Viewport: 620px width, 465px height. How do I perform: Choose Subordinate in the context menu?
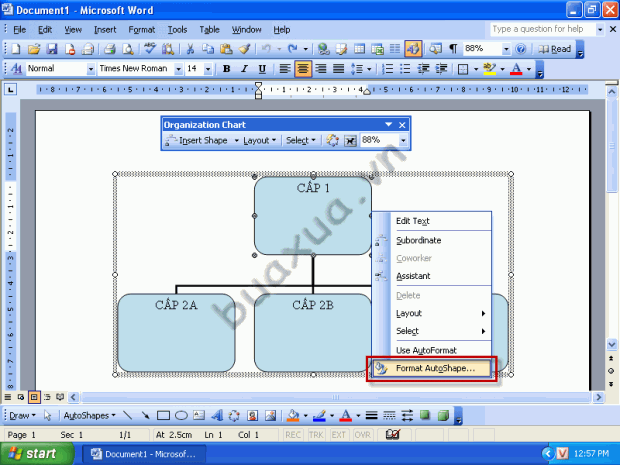point(432,240)
